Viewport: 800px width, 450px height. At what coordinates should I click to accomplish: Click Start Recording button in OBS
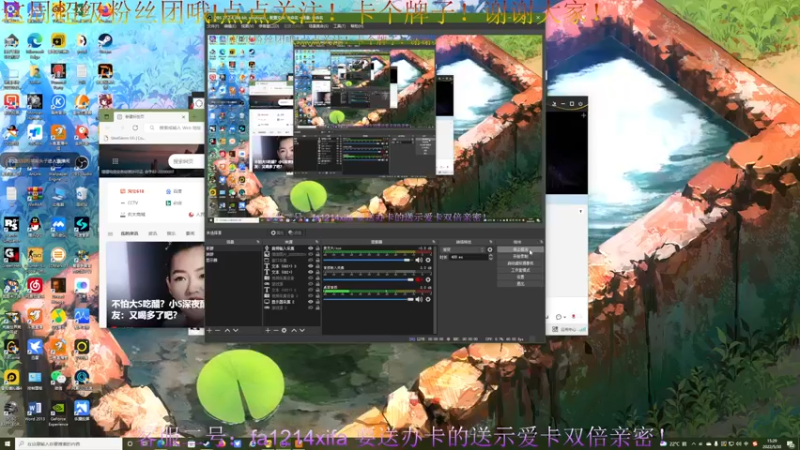tap(520, 256)
